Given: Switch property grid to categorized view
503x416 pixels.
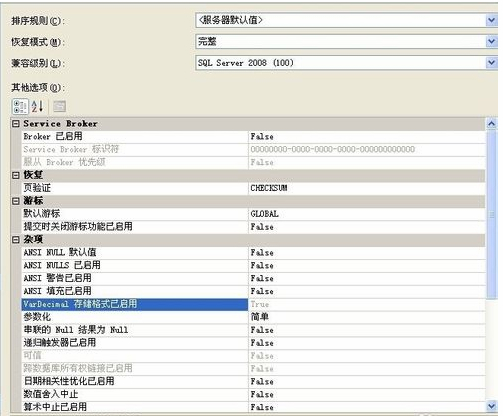Looking at the screenshot, I should (20, 107).
